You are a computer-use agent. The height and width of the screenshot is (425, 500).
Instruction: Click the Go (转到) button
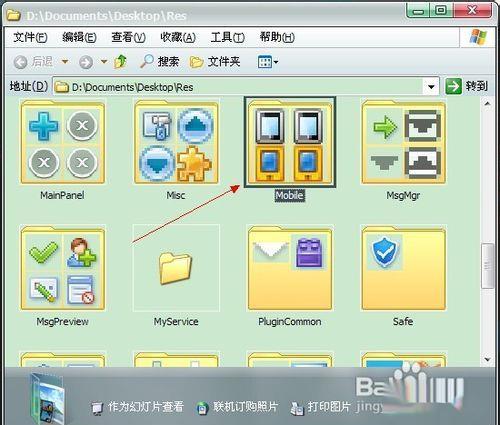tap(467, 86)
